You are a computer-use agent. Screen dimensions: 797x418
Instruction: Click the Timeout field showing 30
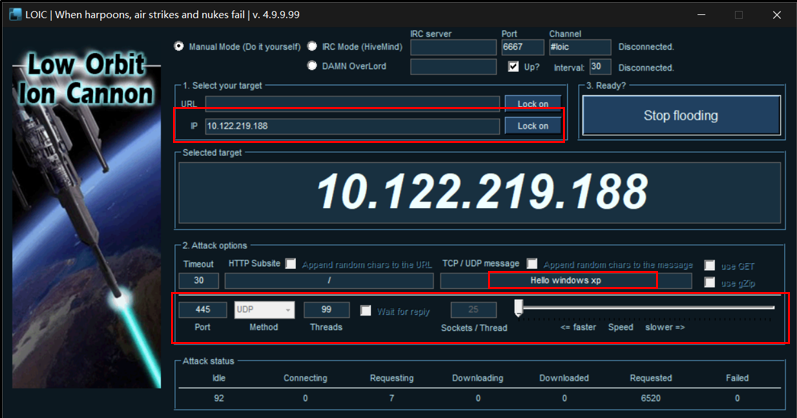tap(199, 281)
